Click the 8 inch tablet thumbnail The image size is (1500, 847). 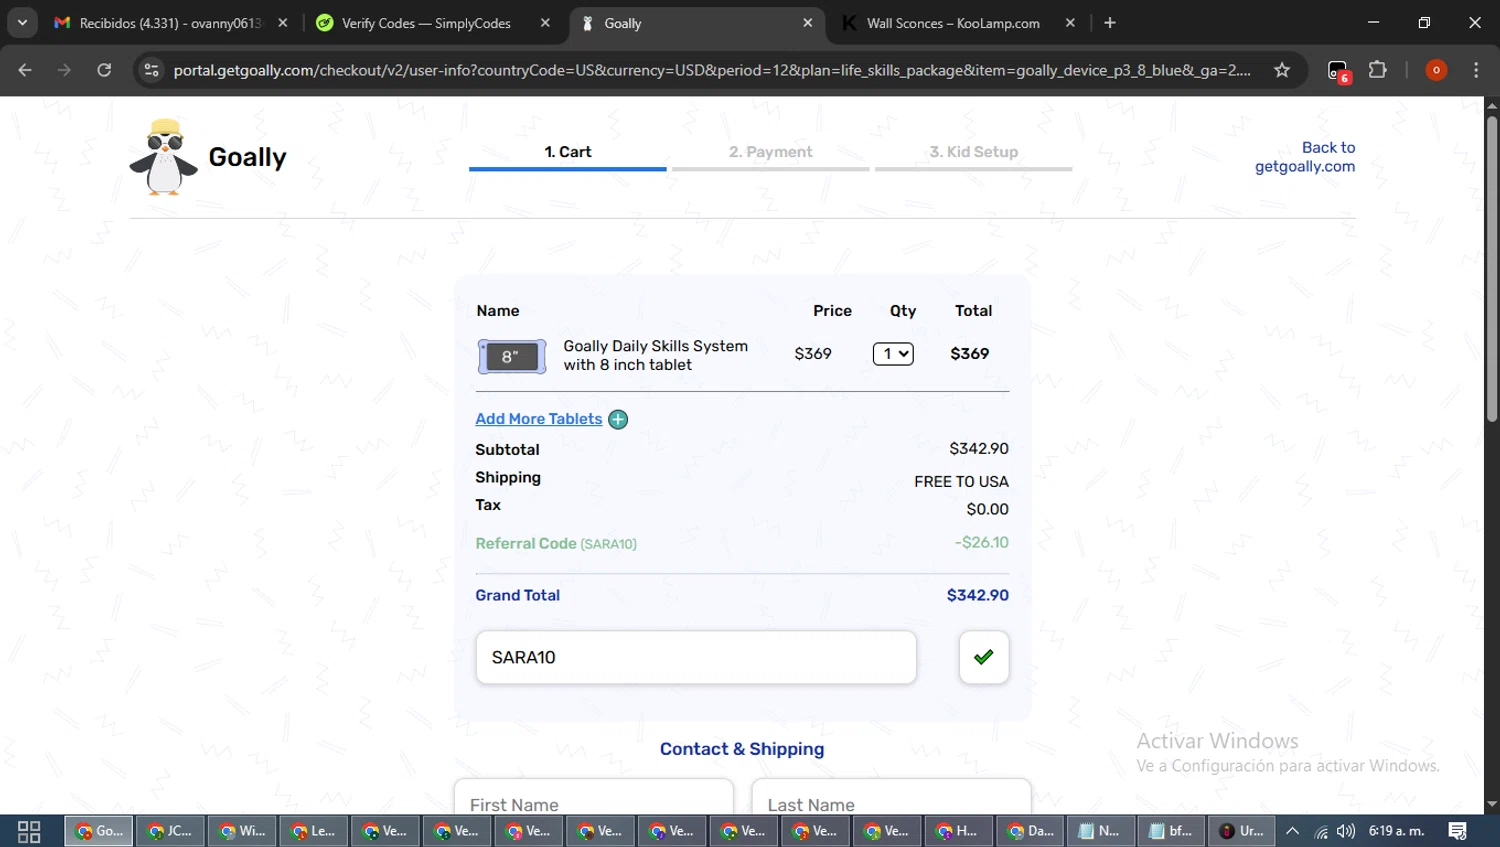click(512, 357)
